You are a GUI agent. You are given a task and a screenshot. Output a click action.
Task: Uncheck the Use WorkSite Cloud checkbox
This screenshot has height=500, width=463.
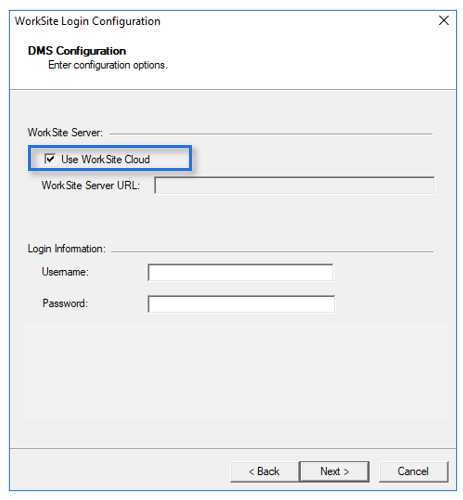pos(50,159)
